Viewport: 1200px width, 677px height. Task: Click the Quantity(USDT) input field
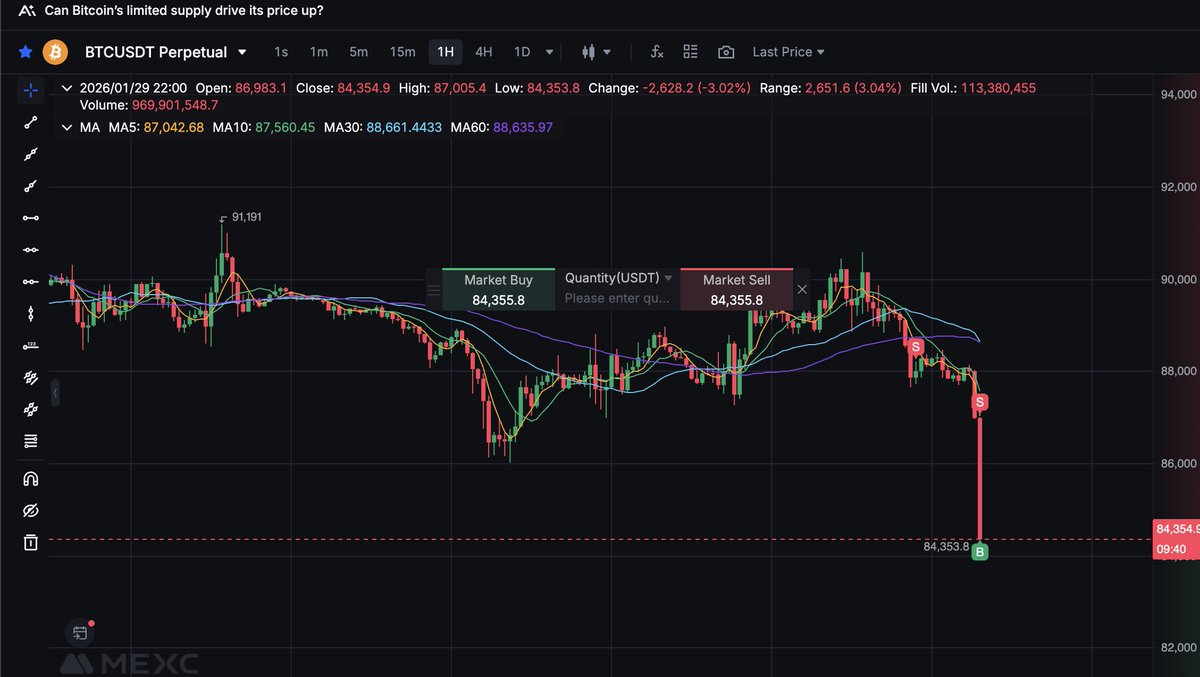pyautogui.click(x=617, y=297)
